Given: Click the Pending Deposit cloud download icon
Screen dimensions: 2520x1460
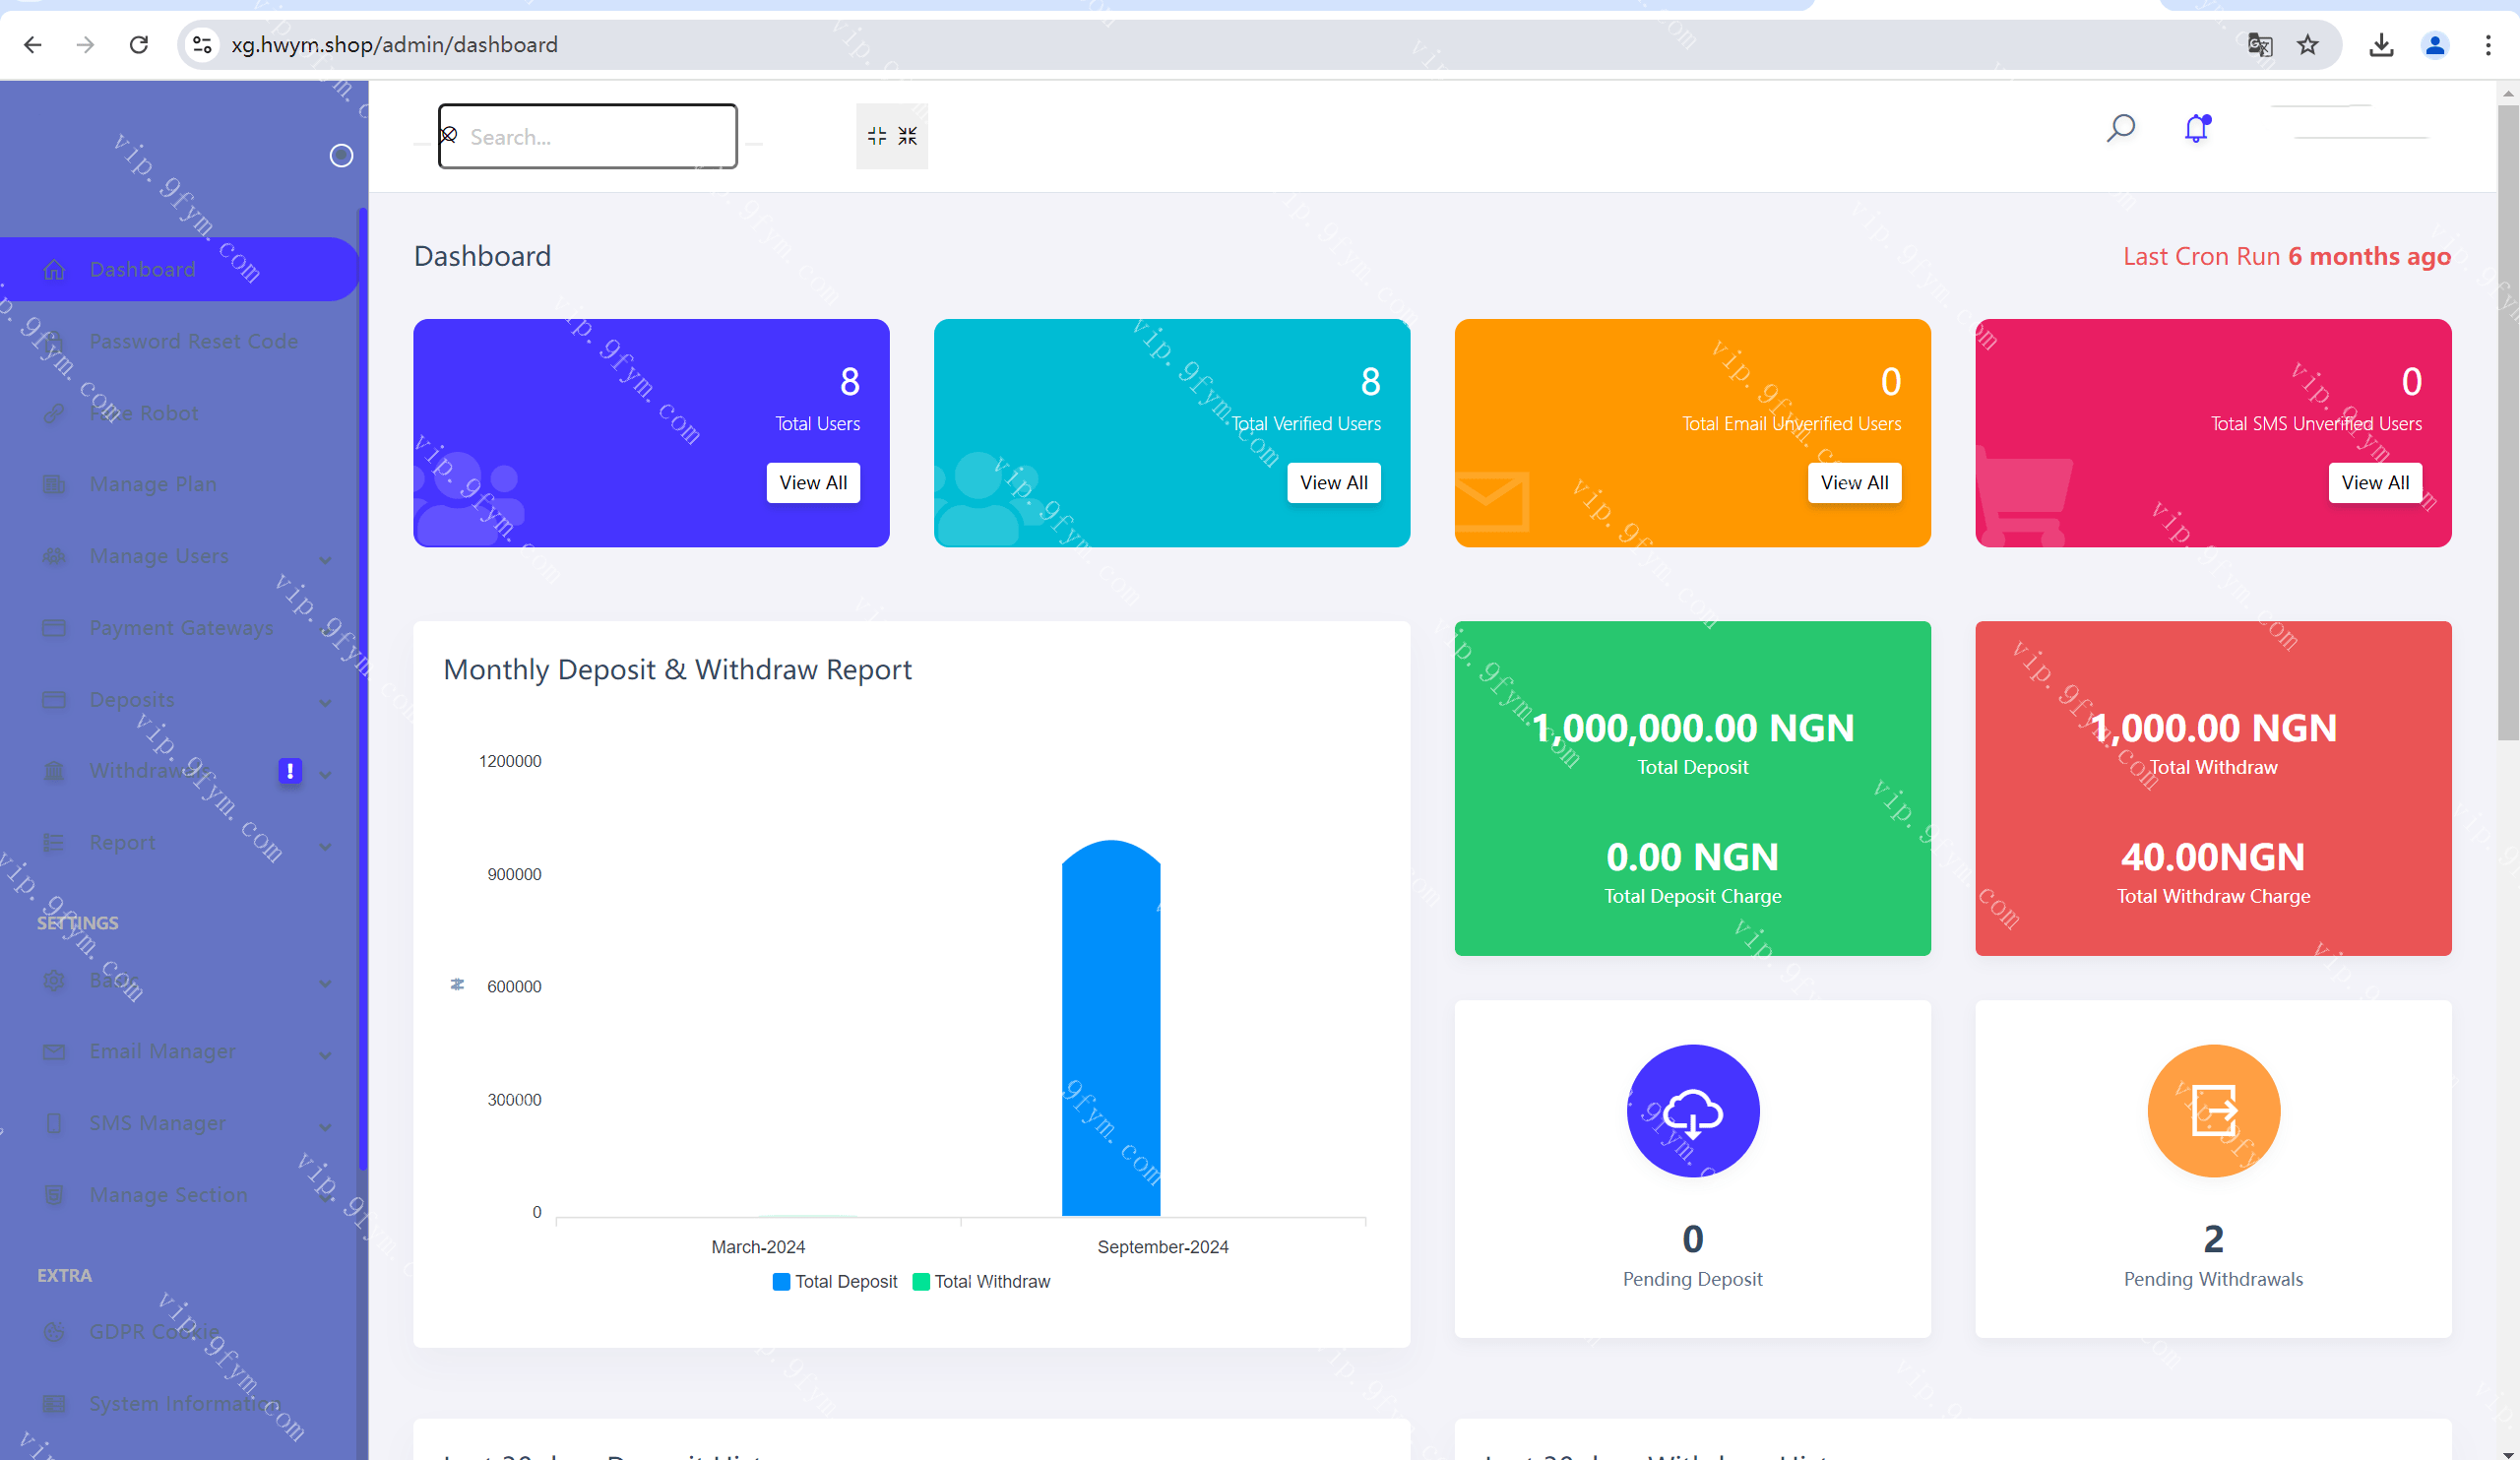Looking at the screenshot, I should click(x=1692, y=1111).
